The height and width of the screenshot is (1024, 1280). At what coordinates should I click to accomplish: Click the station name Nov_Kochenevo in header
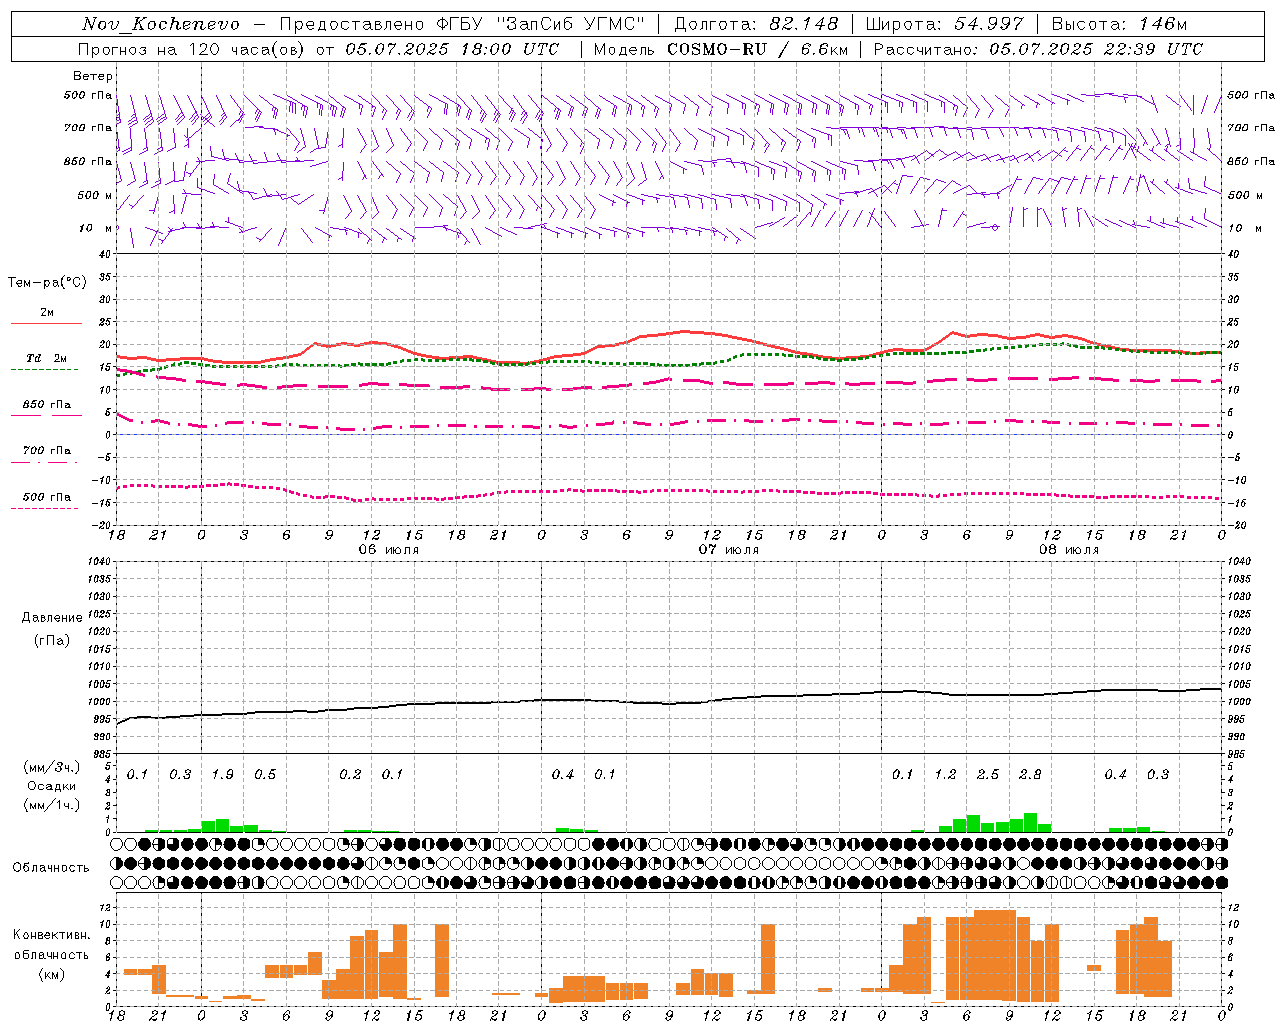pyautogui.click(x=161, y=24)
